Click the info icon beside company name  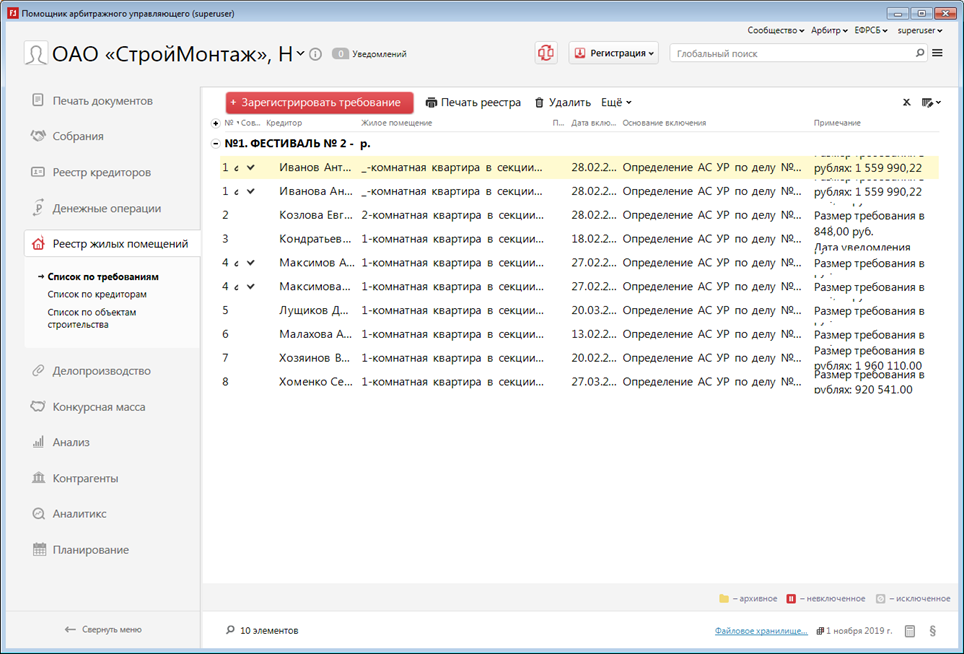pos(316,54)
